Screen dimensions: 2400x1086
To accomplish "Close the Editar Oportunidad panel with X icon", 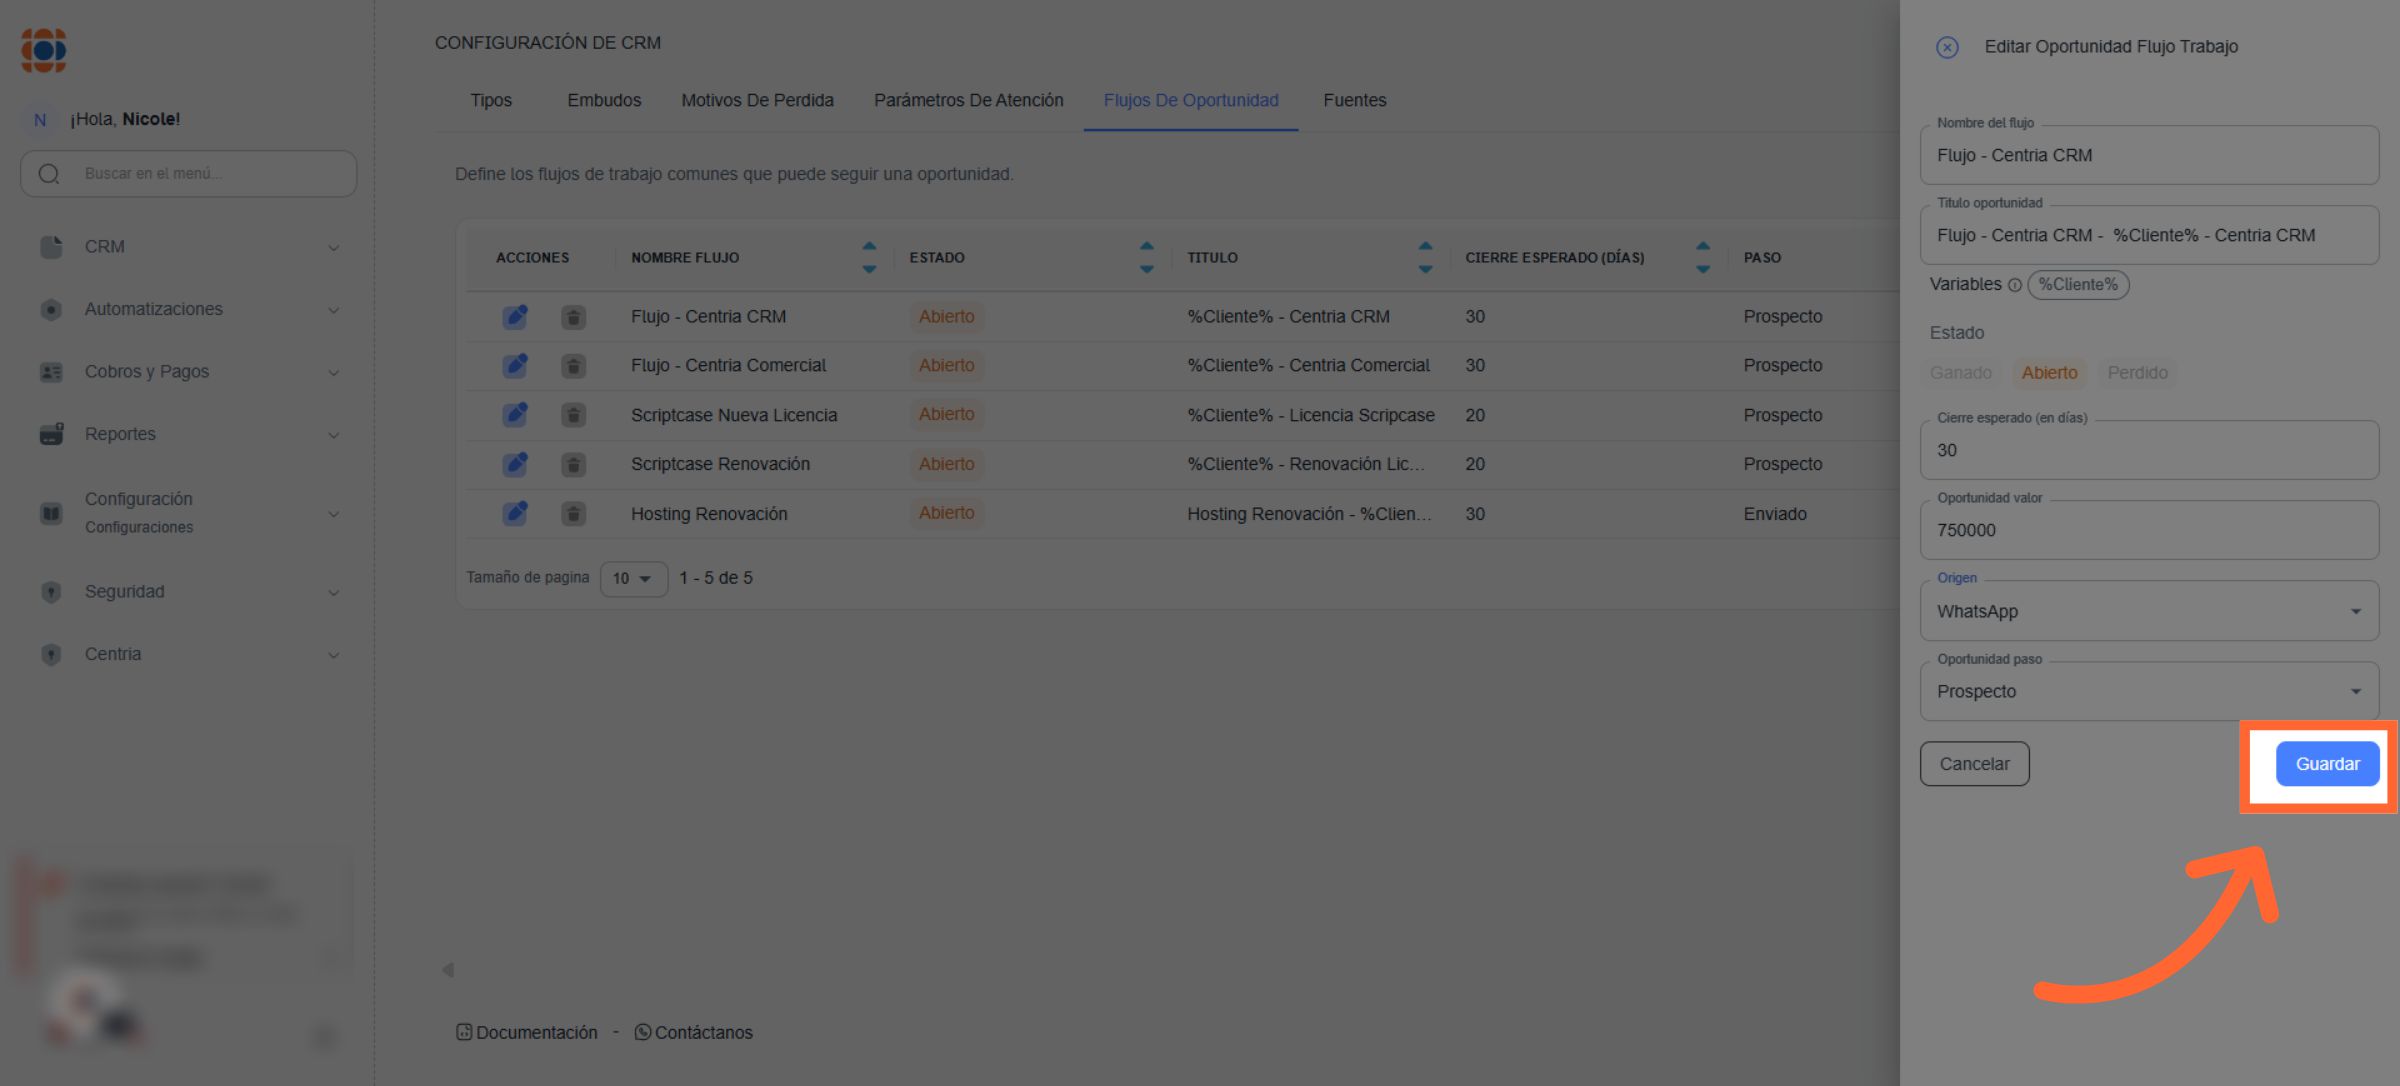I will (x=1947, y=47).
